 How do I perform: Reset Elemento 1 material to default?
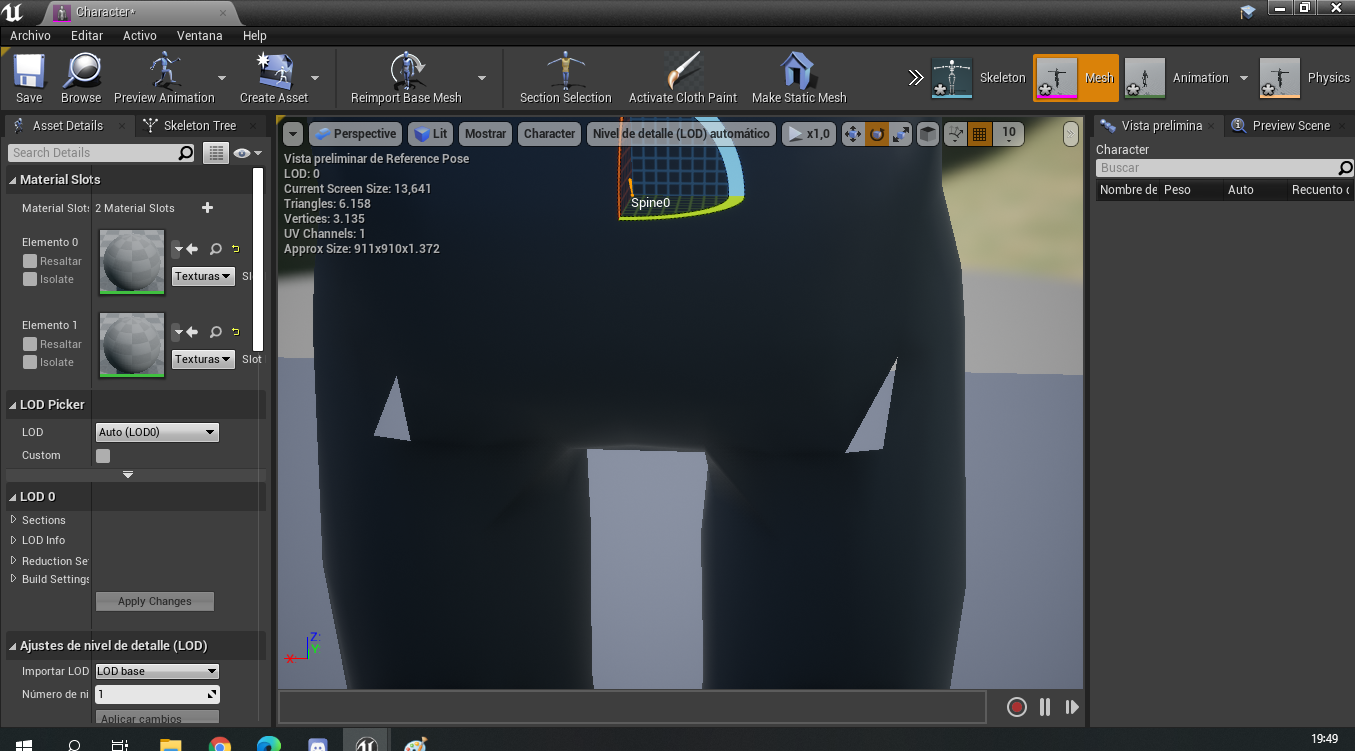pos(236,332)
